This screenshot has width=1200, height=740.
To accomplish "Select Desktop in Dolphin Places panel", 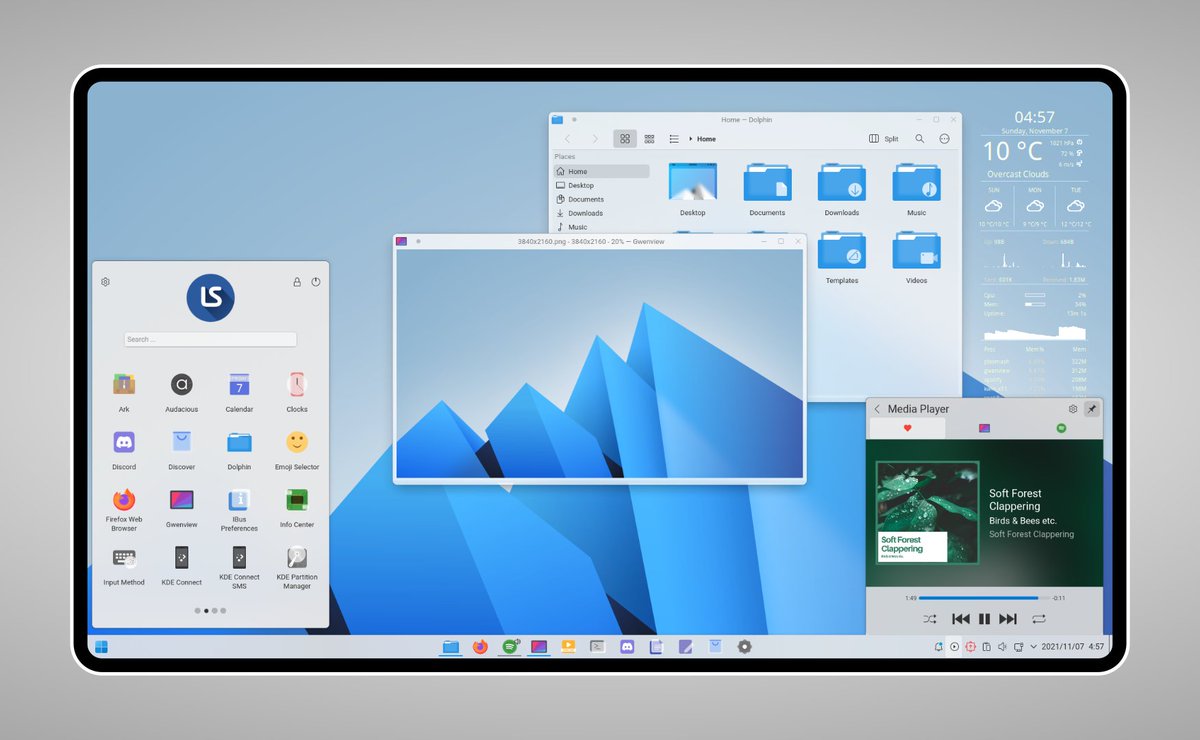I will coord(601,185).
